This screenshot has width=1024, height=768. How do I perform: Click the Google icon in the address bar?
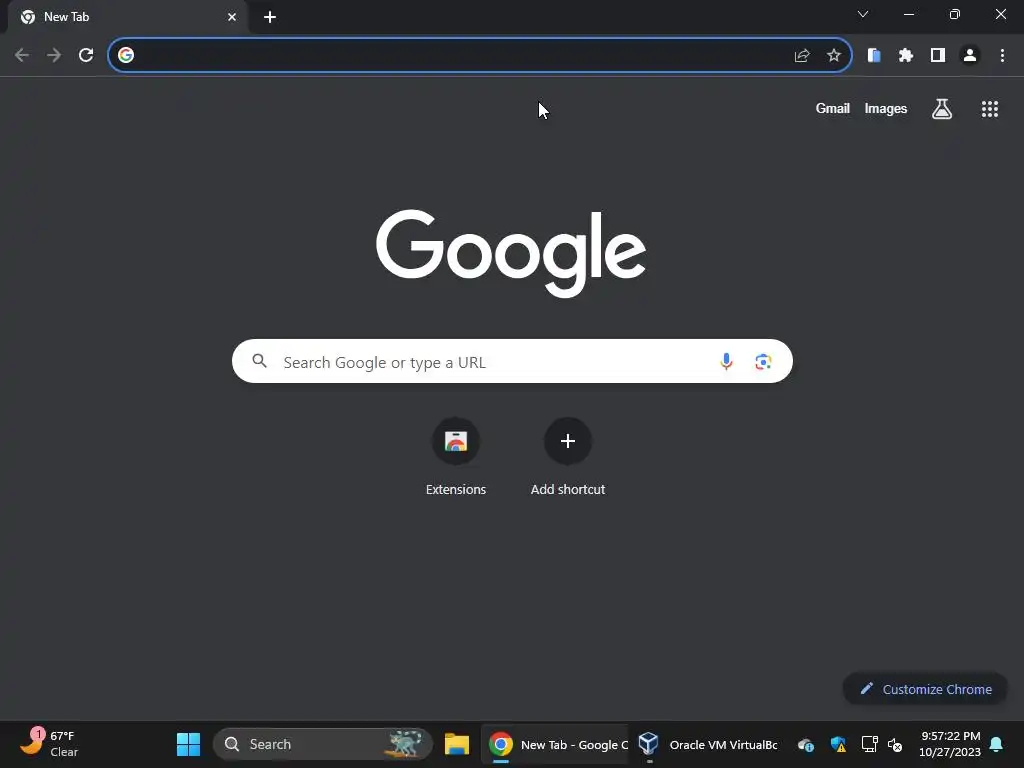126,56
